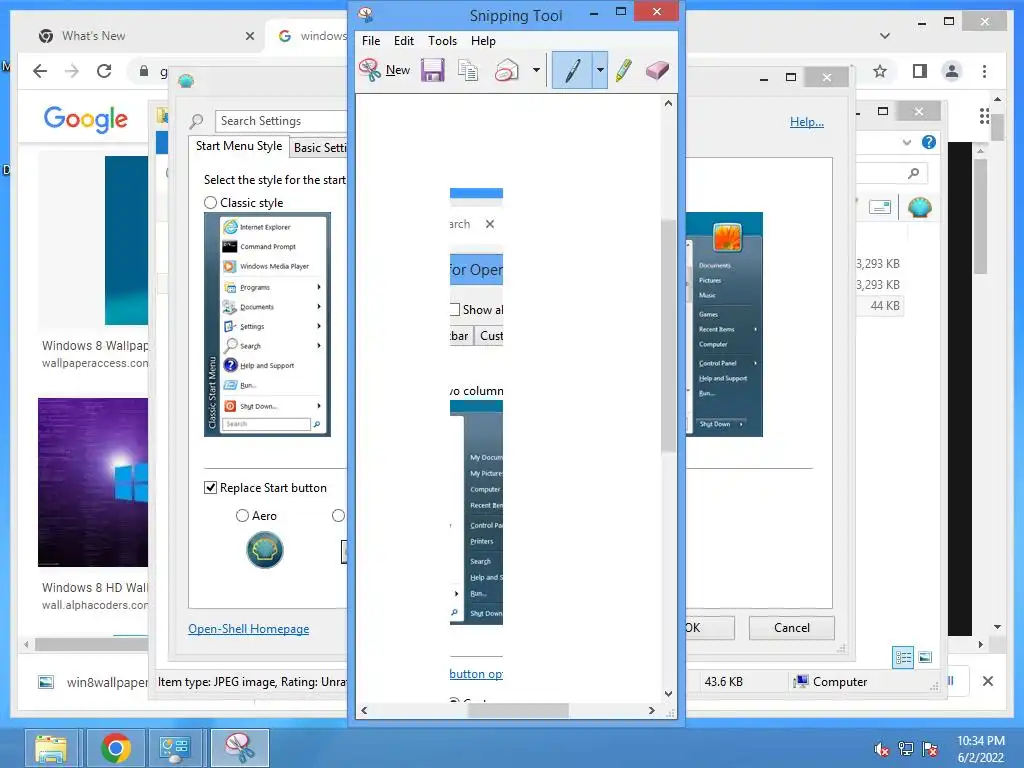Close the What's New tab
The height and width of the screenshot is (768, 1024).
coord(249,36)
